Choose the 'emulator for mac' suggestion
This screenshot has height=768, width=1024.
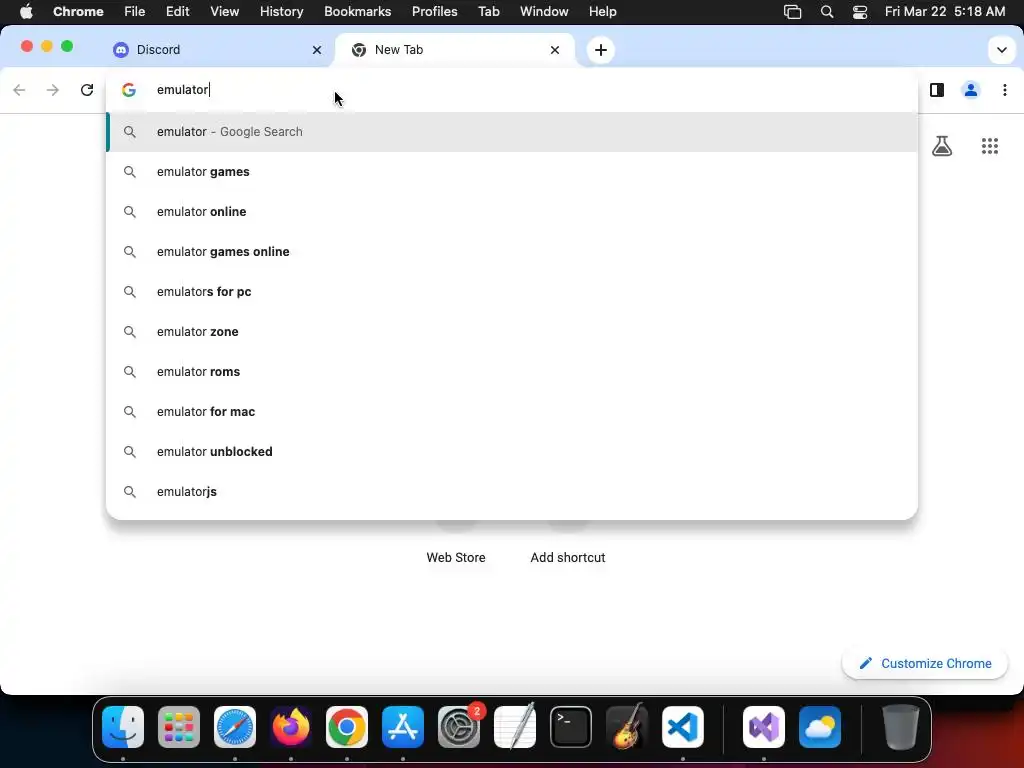pyautogui.click(x=512, y=411)
